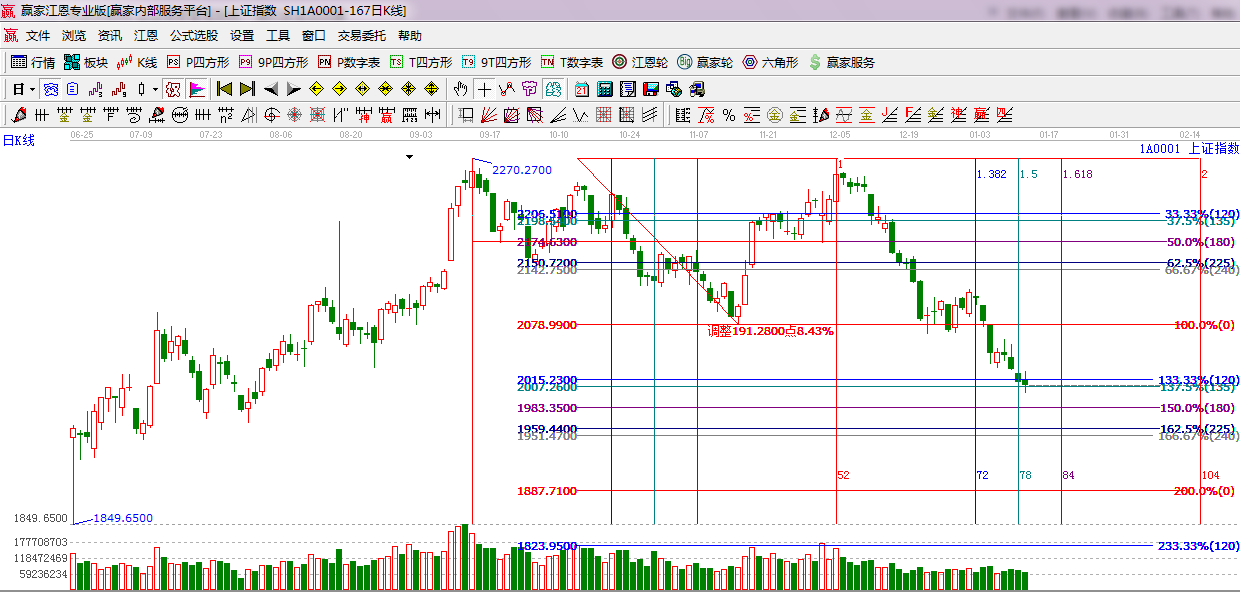Toggle the pressed colored flag indicator button
The image size is (1240, 593).
[x=196, y=89]
